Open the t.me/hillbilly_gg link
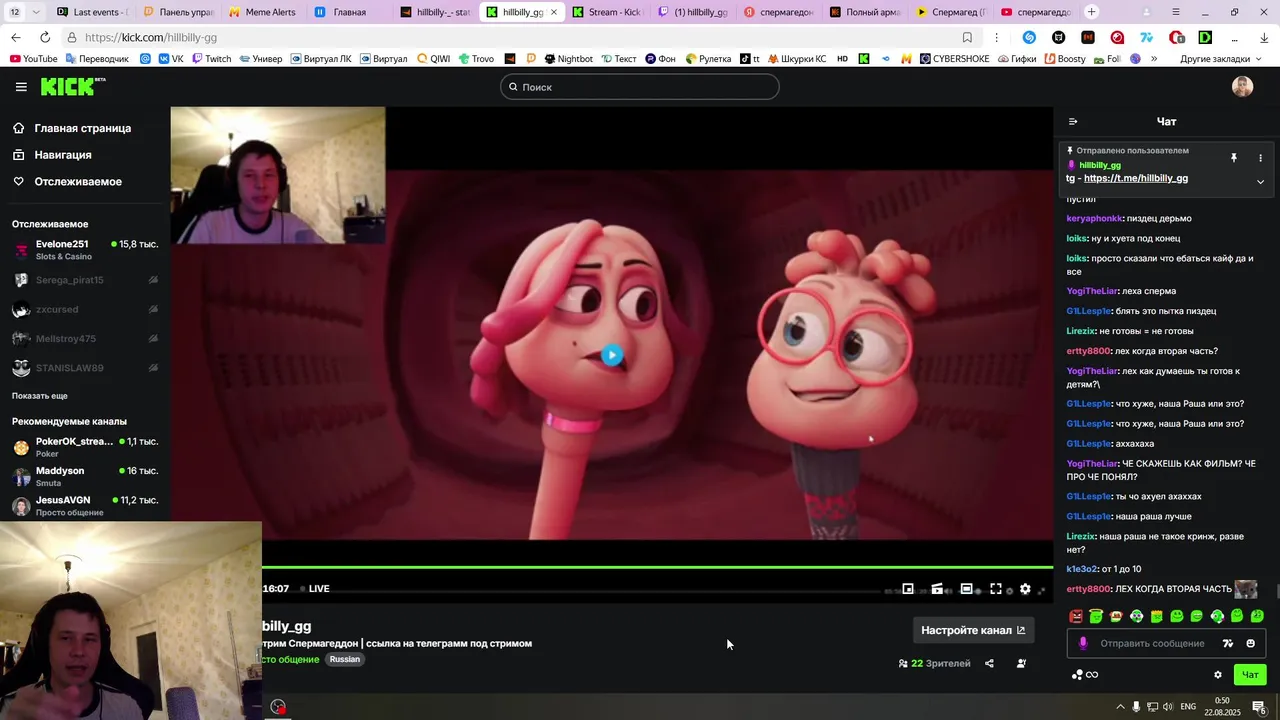Image resolution: width=1280 pixels, height=720 pixels. click(1136, 178)
